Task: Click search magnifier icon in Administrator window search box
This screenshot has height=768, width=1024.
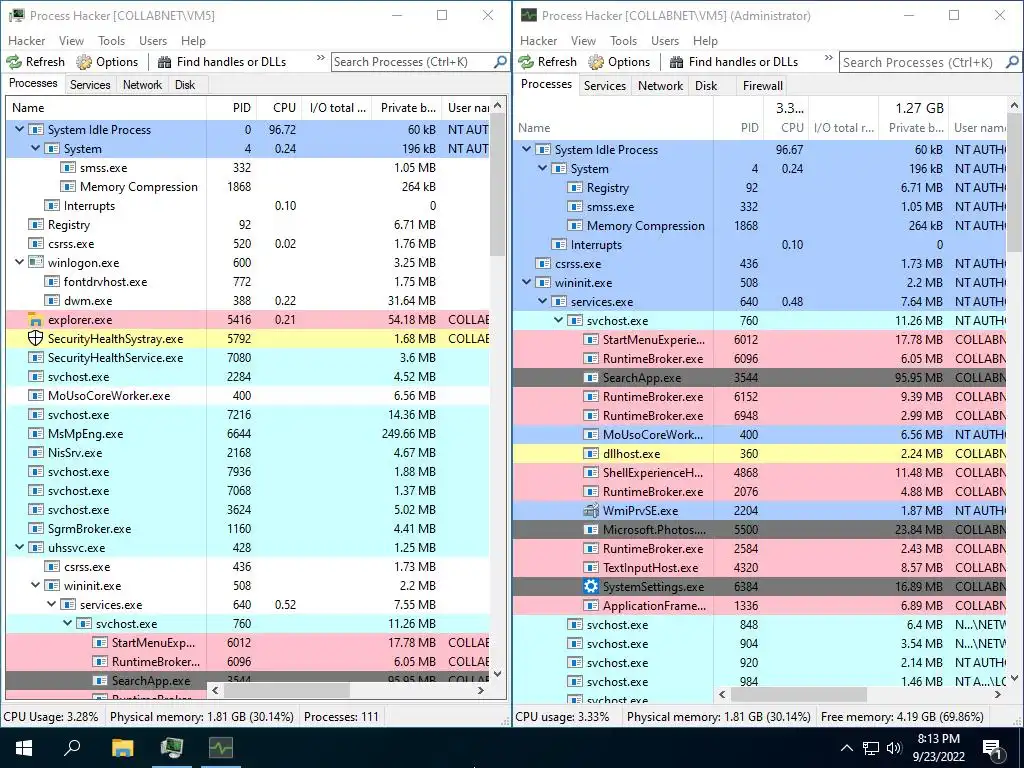Action: tap(1012, 62)
